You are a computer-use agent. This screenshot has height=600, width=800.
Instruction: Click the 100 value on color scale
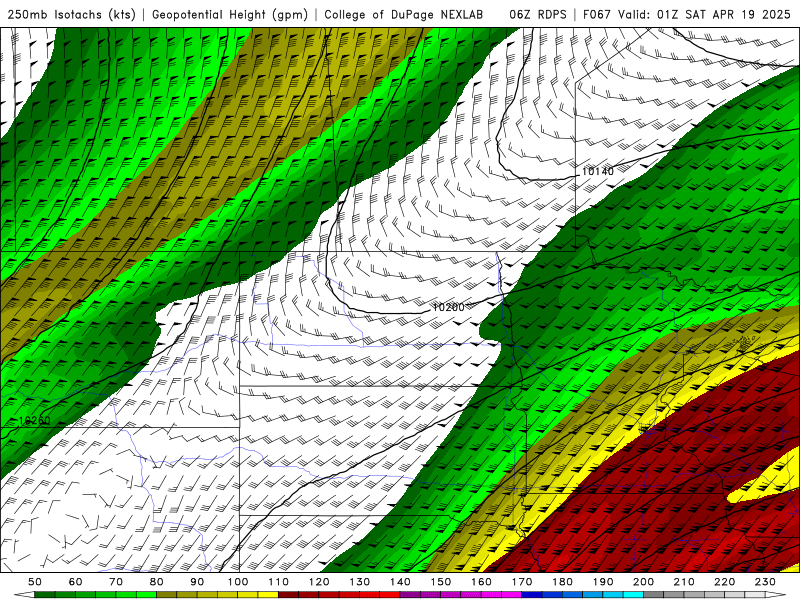click(238, 582)
